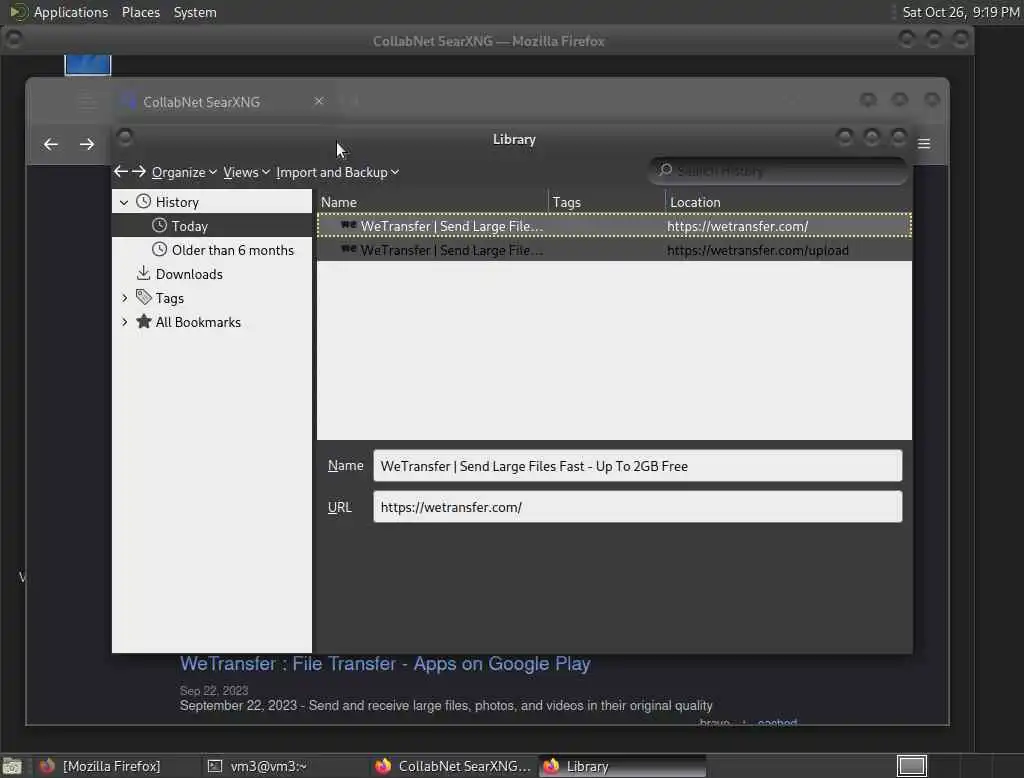Click the Tags label icon
This screenshot has width=1024, height=778.
pos(144,297)
